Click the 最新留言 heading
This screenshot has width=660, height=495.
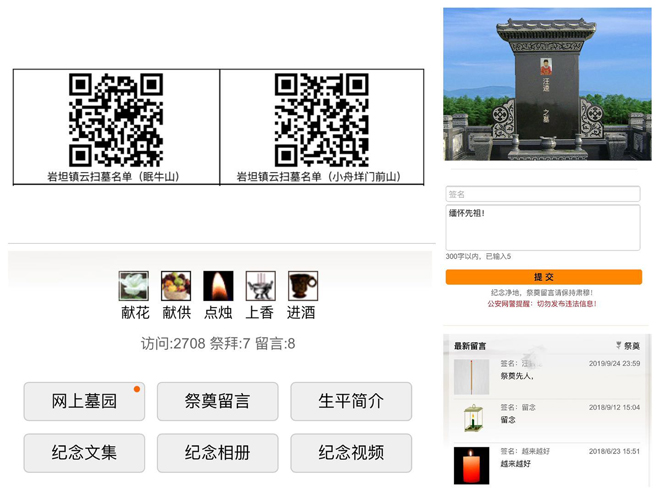470,346
